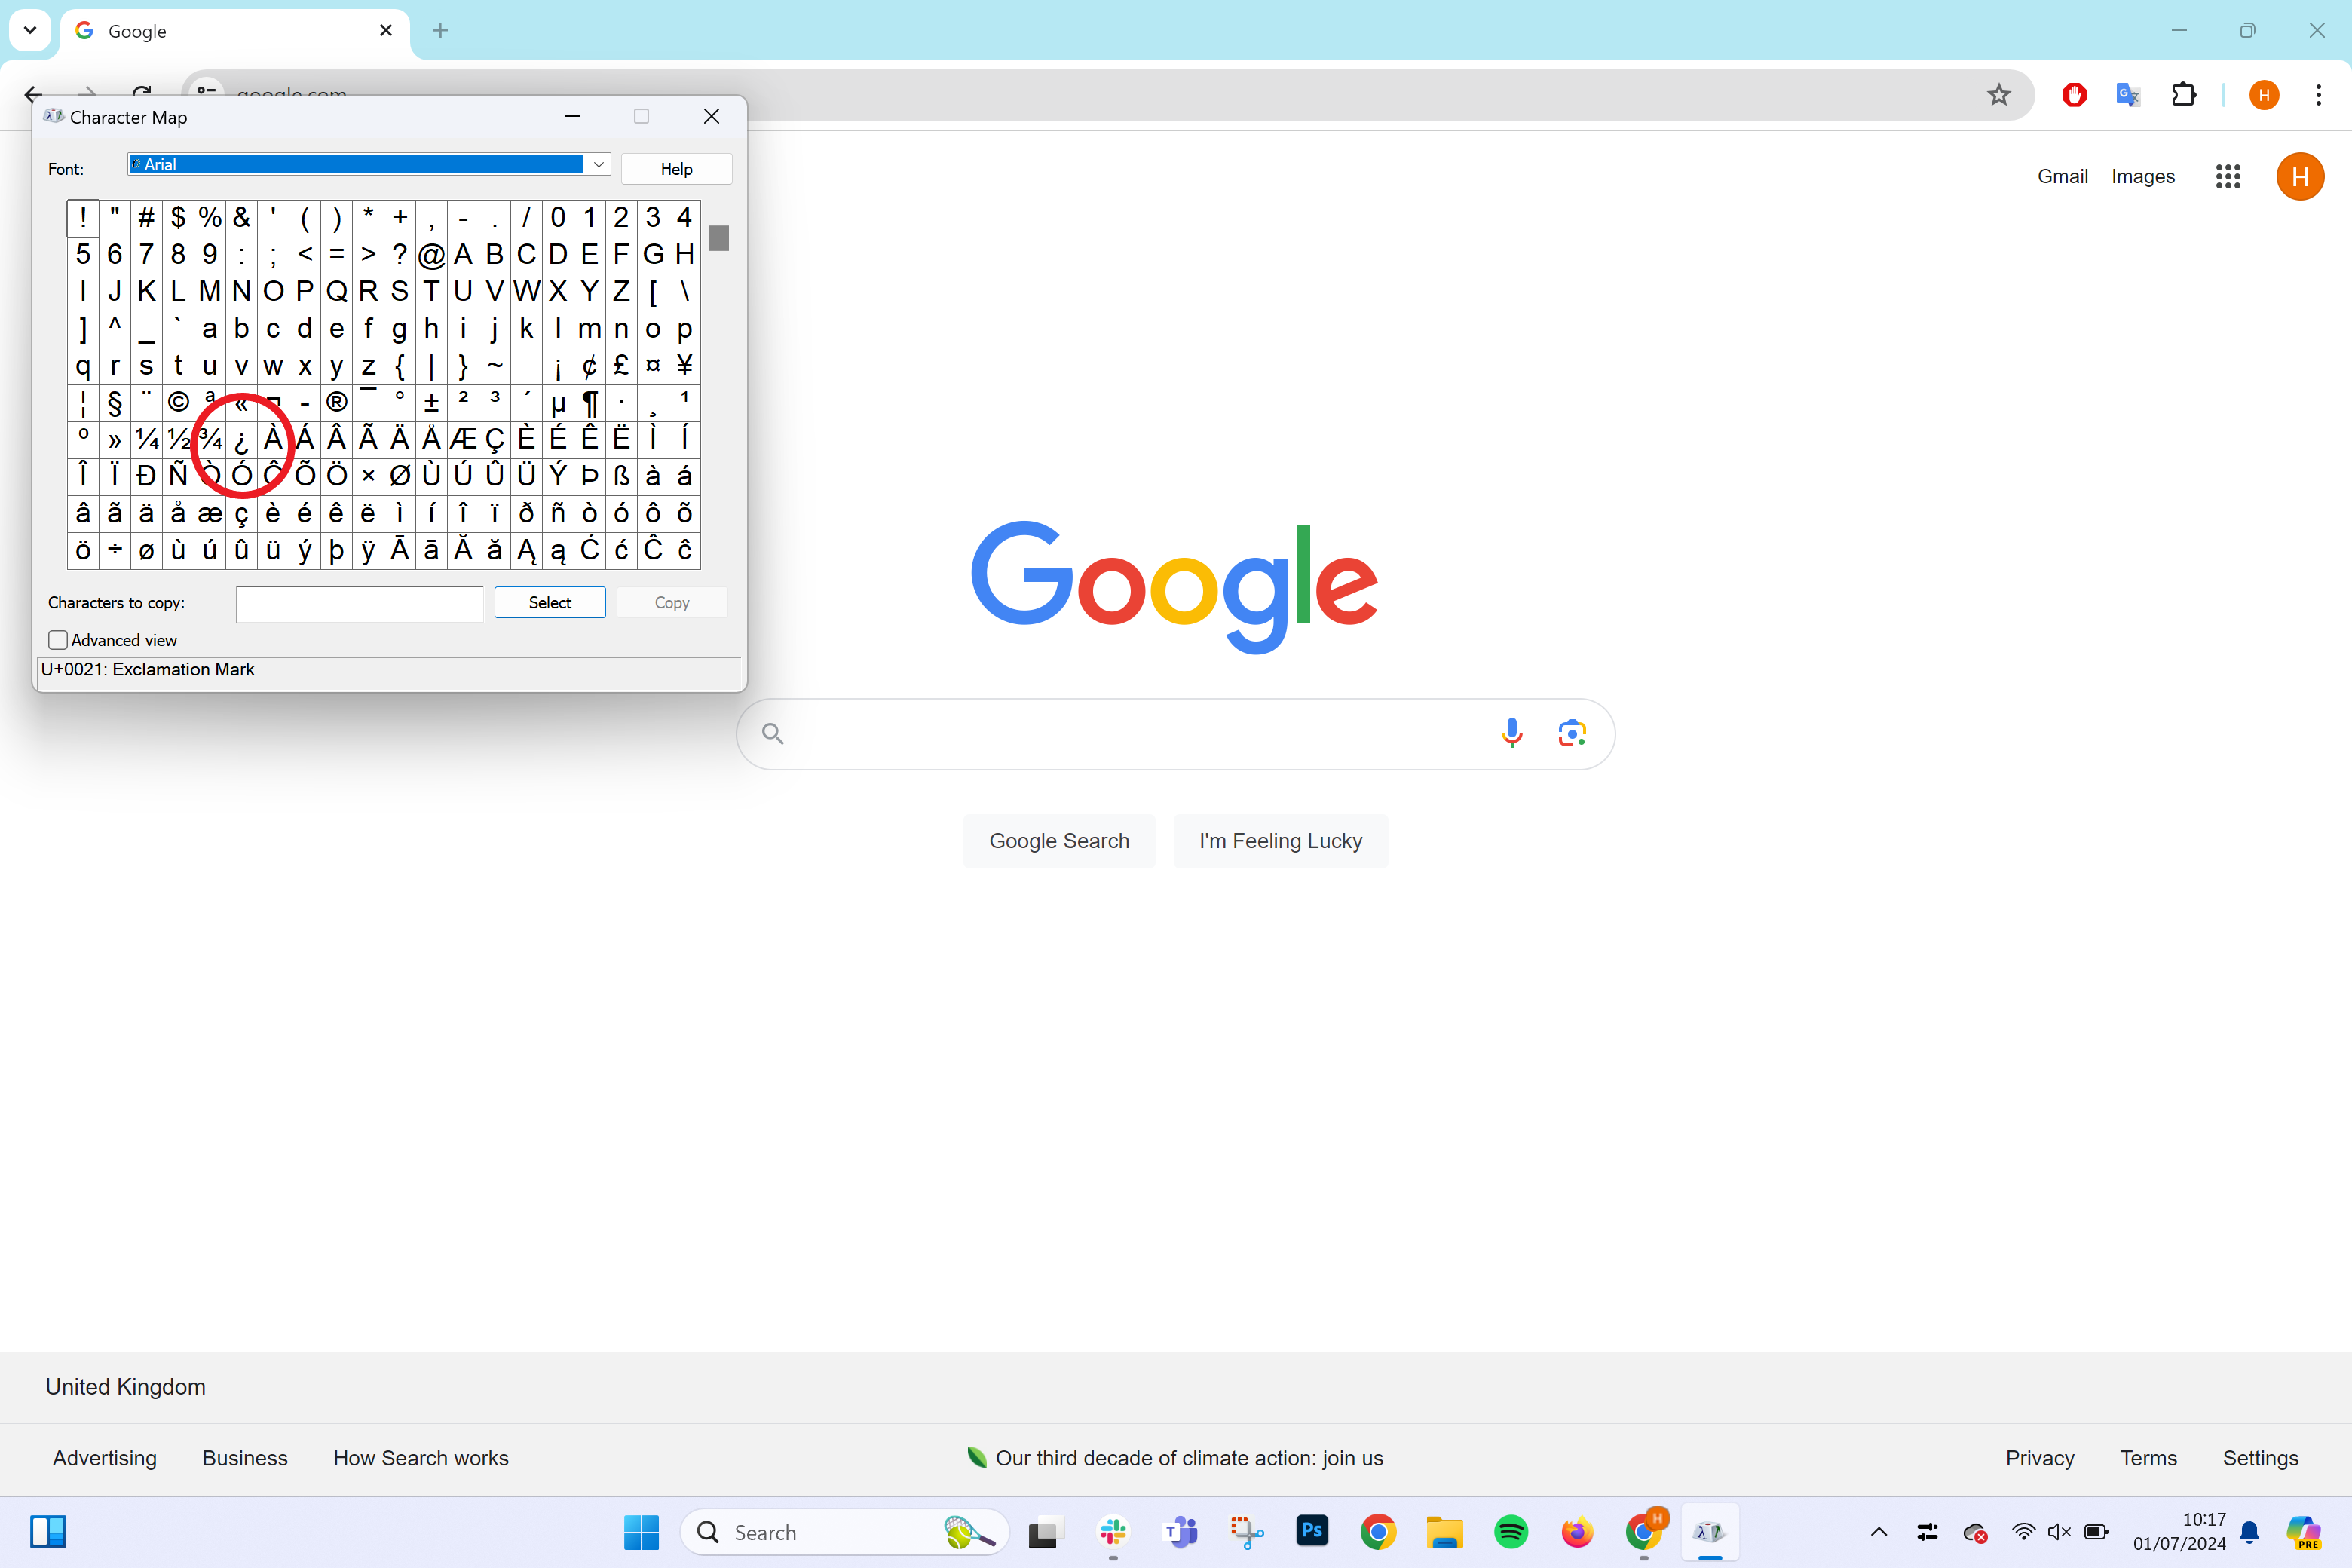The image size is (2352, 1568).
Task: Open the Gmail link
Action: 2062,176
